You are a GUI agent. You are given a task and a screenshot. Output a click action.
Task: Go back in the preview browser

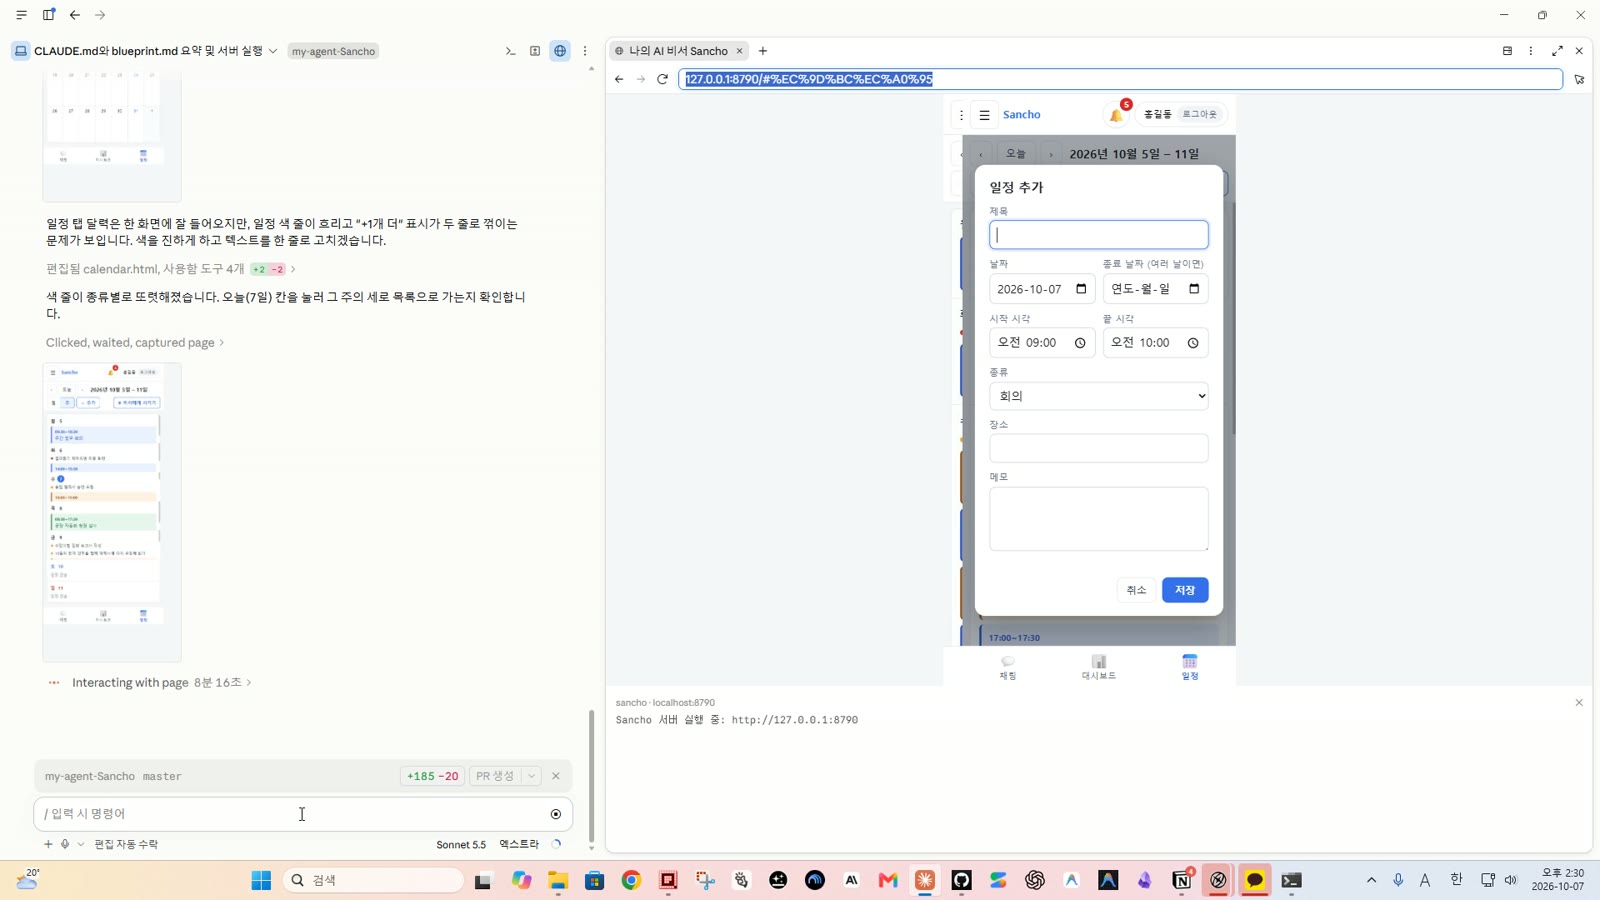tap(619, 79)
